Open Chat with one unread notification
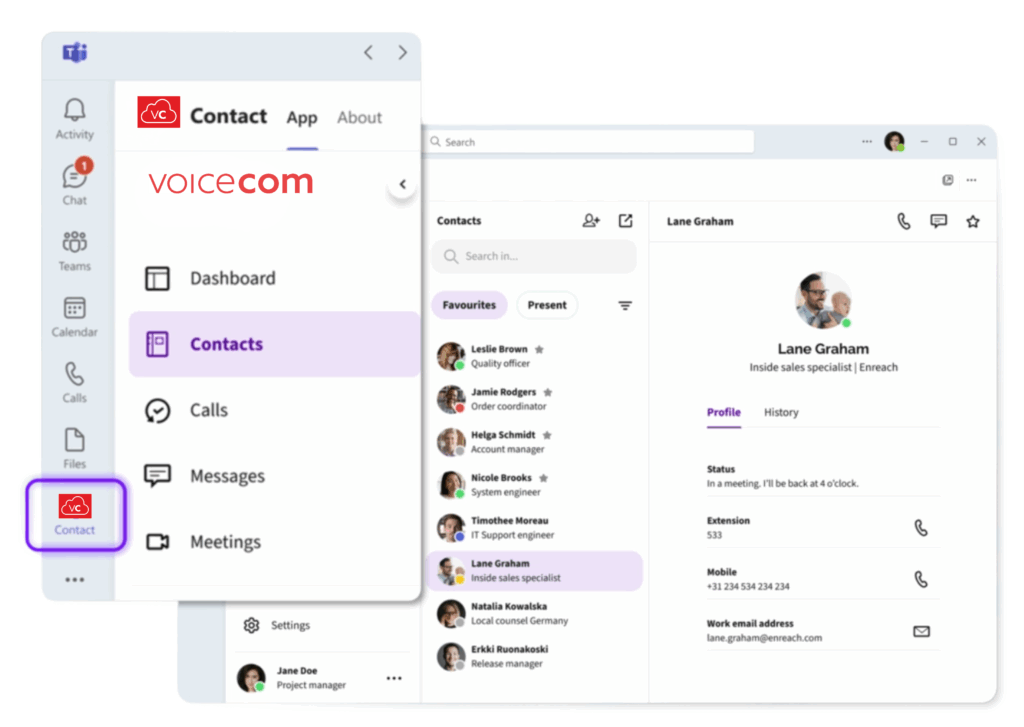The width and height of the screenshot is (1024, 727). (x=74, y=182)
